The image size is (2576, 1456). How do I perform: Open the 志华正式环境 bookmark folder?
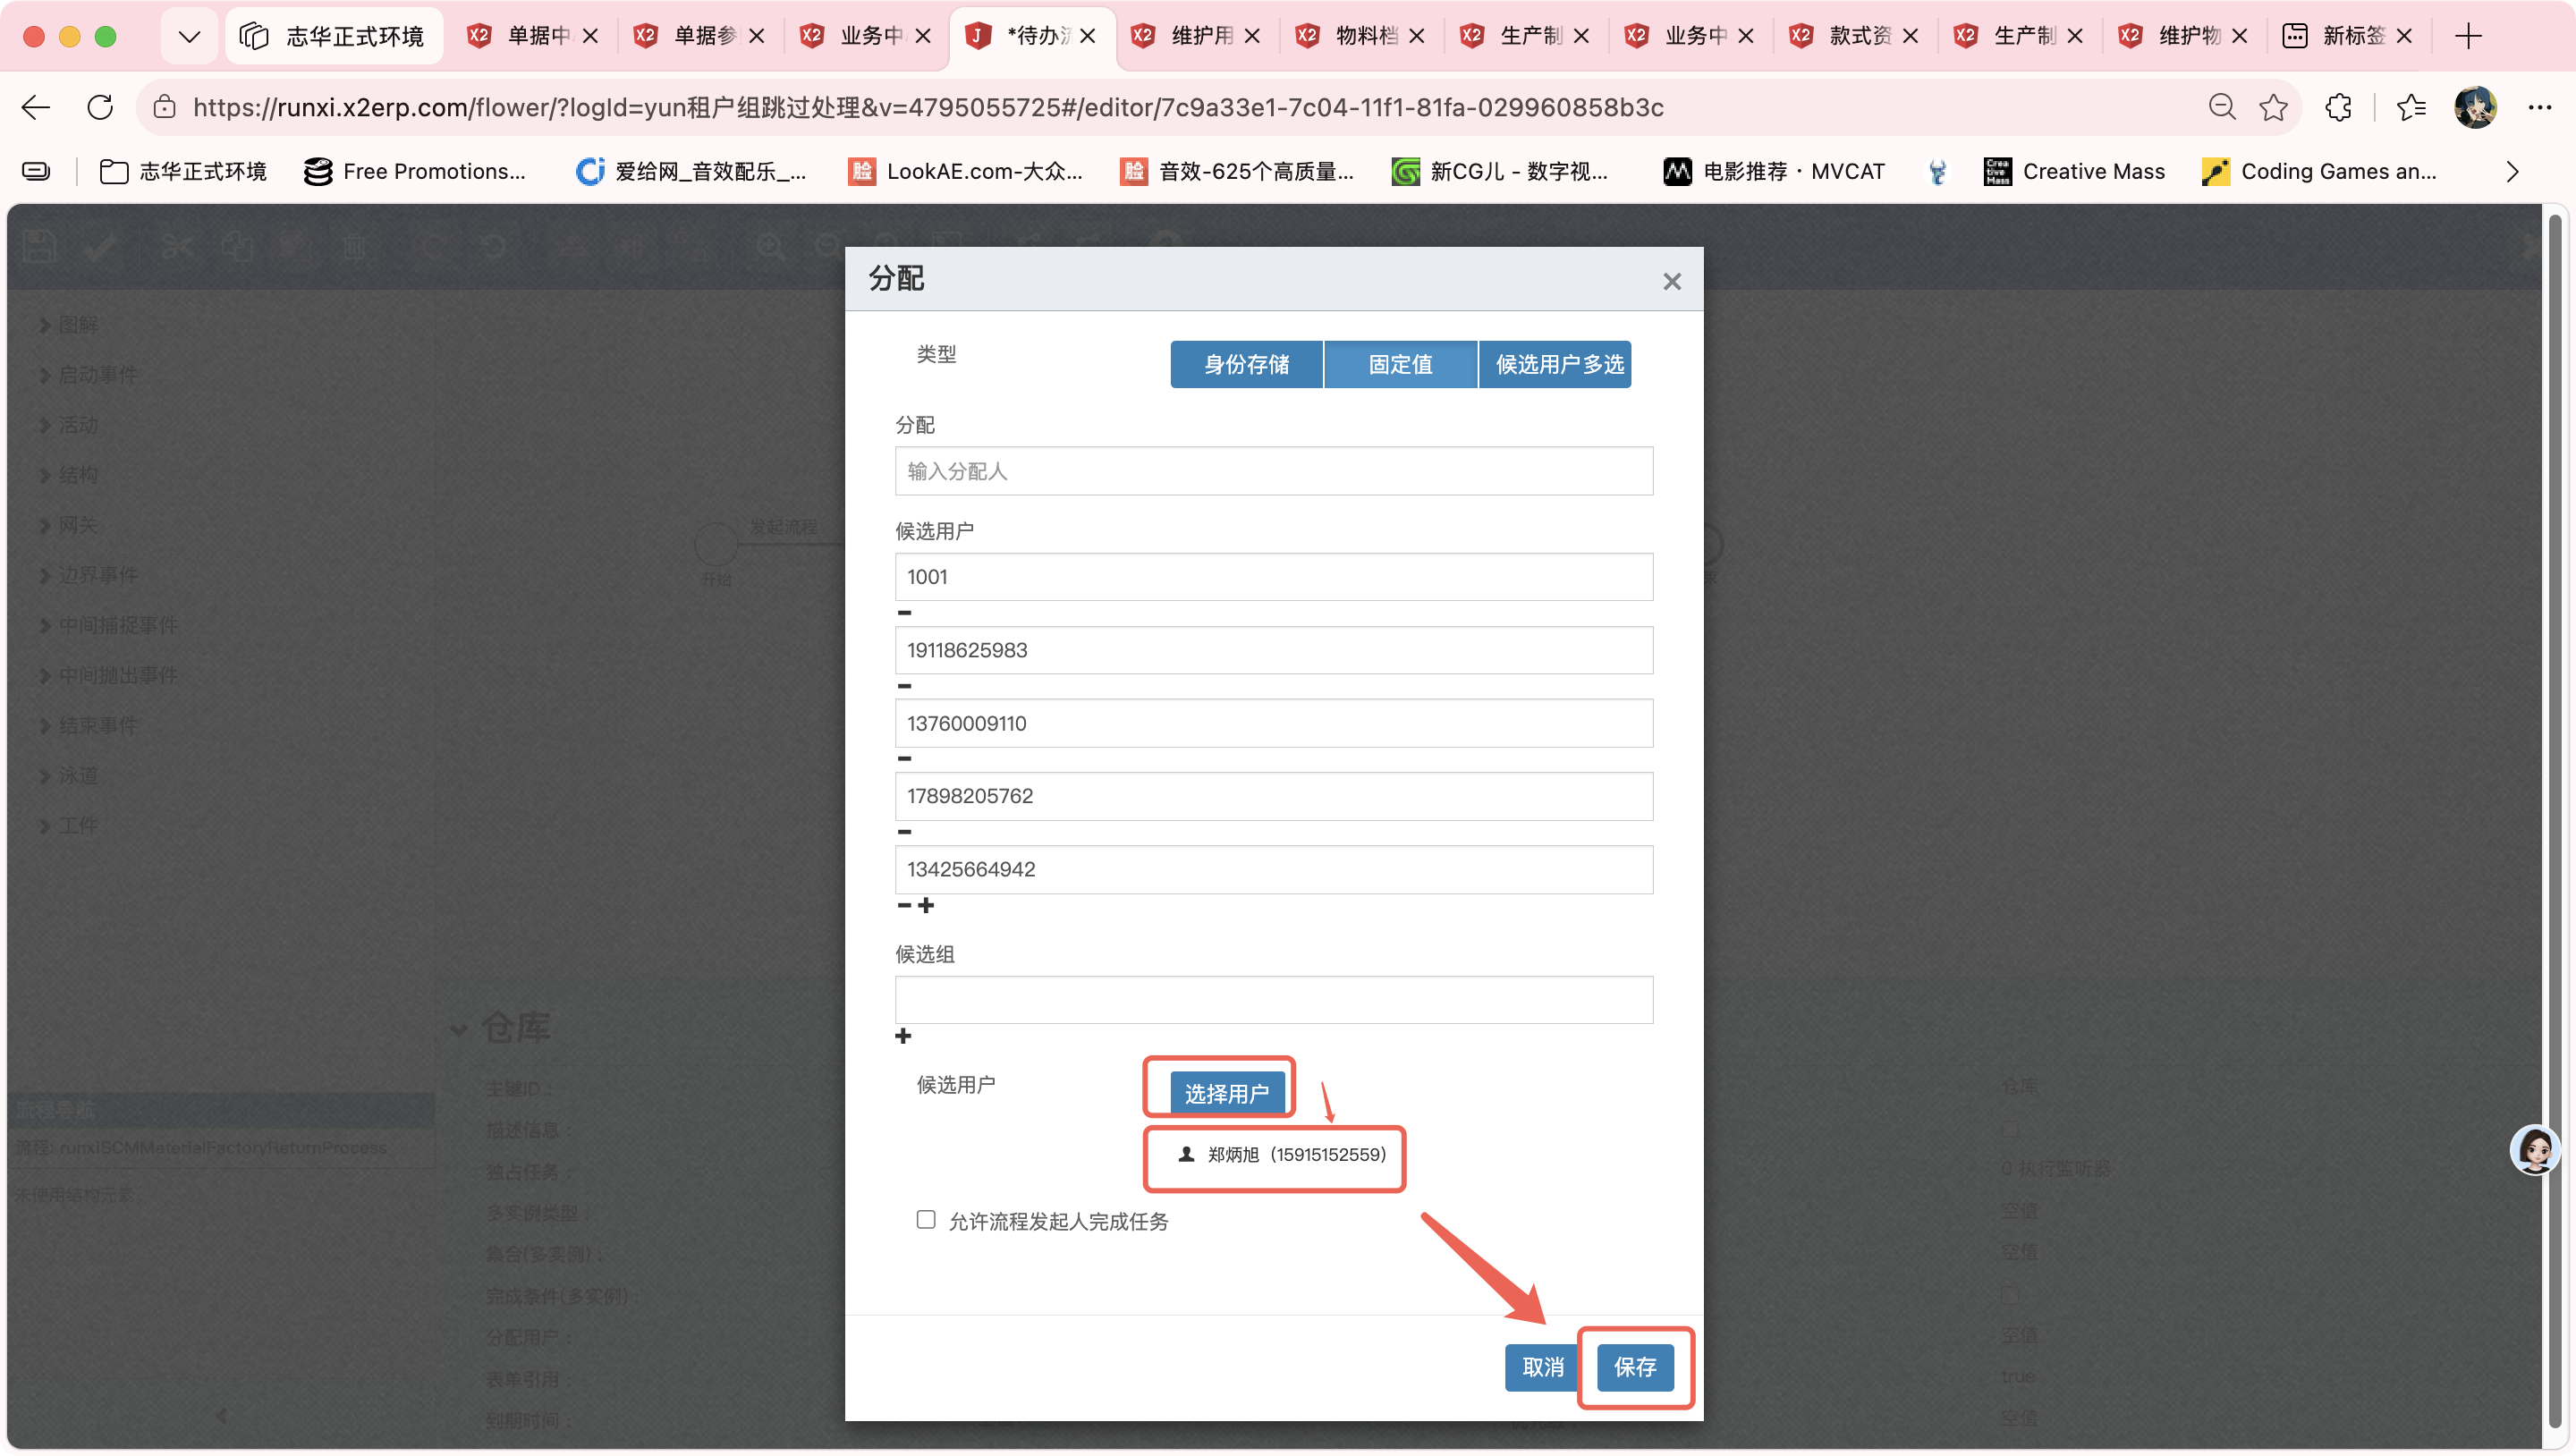point(183,172)
